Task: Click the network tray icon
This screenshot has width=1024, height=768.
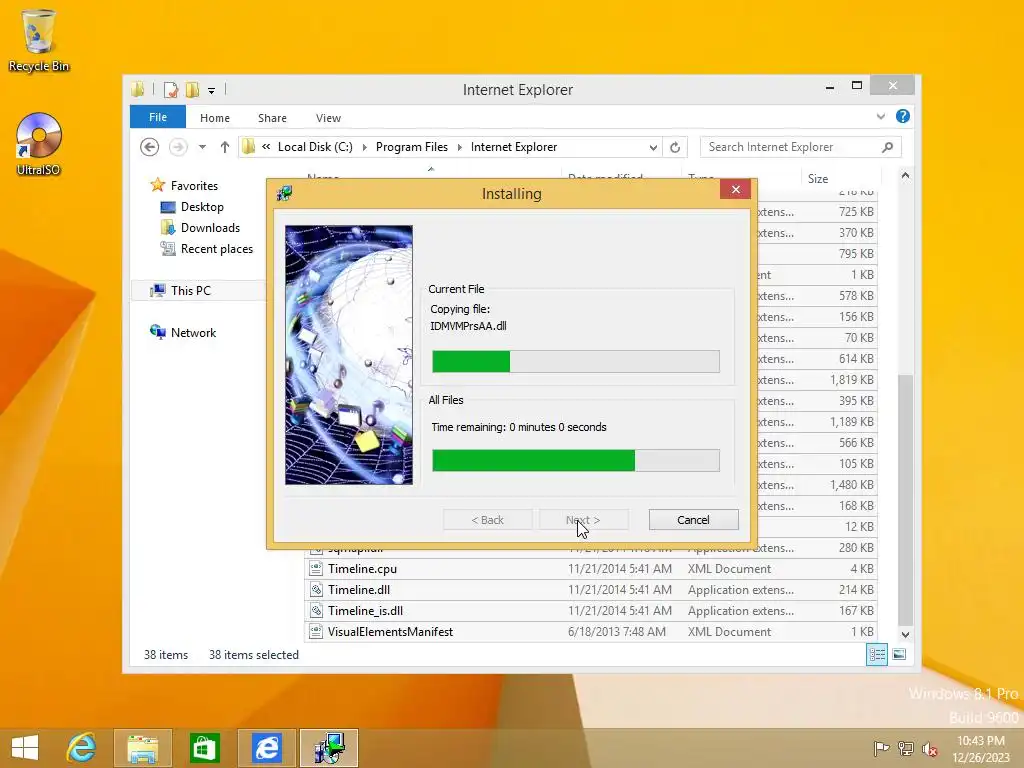Action: [905, 748]
